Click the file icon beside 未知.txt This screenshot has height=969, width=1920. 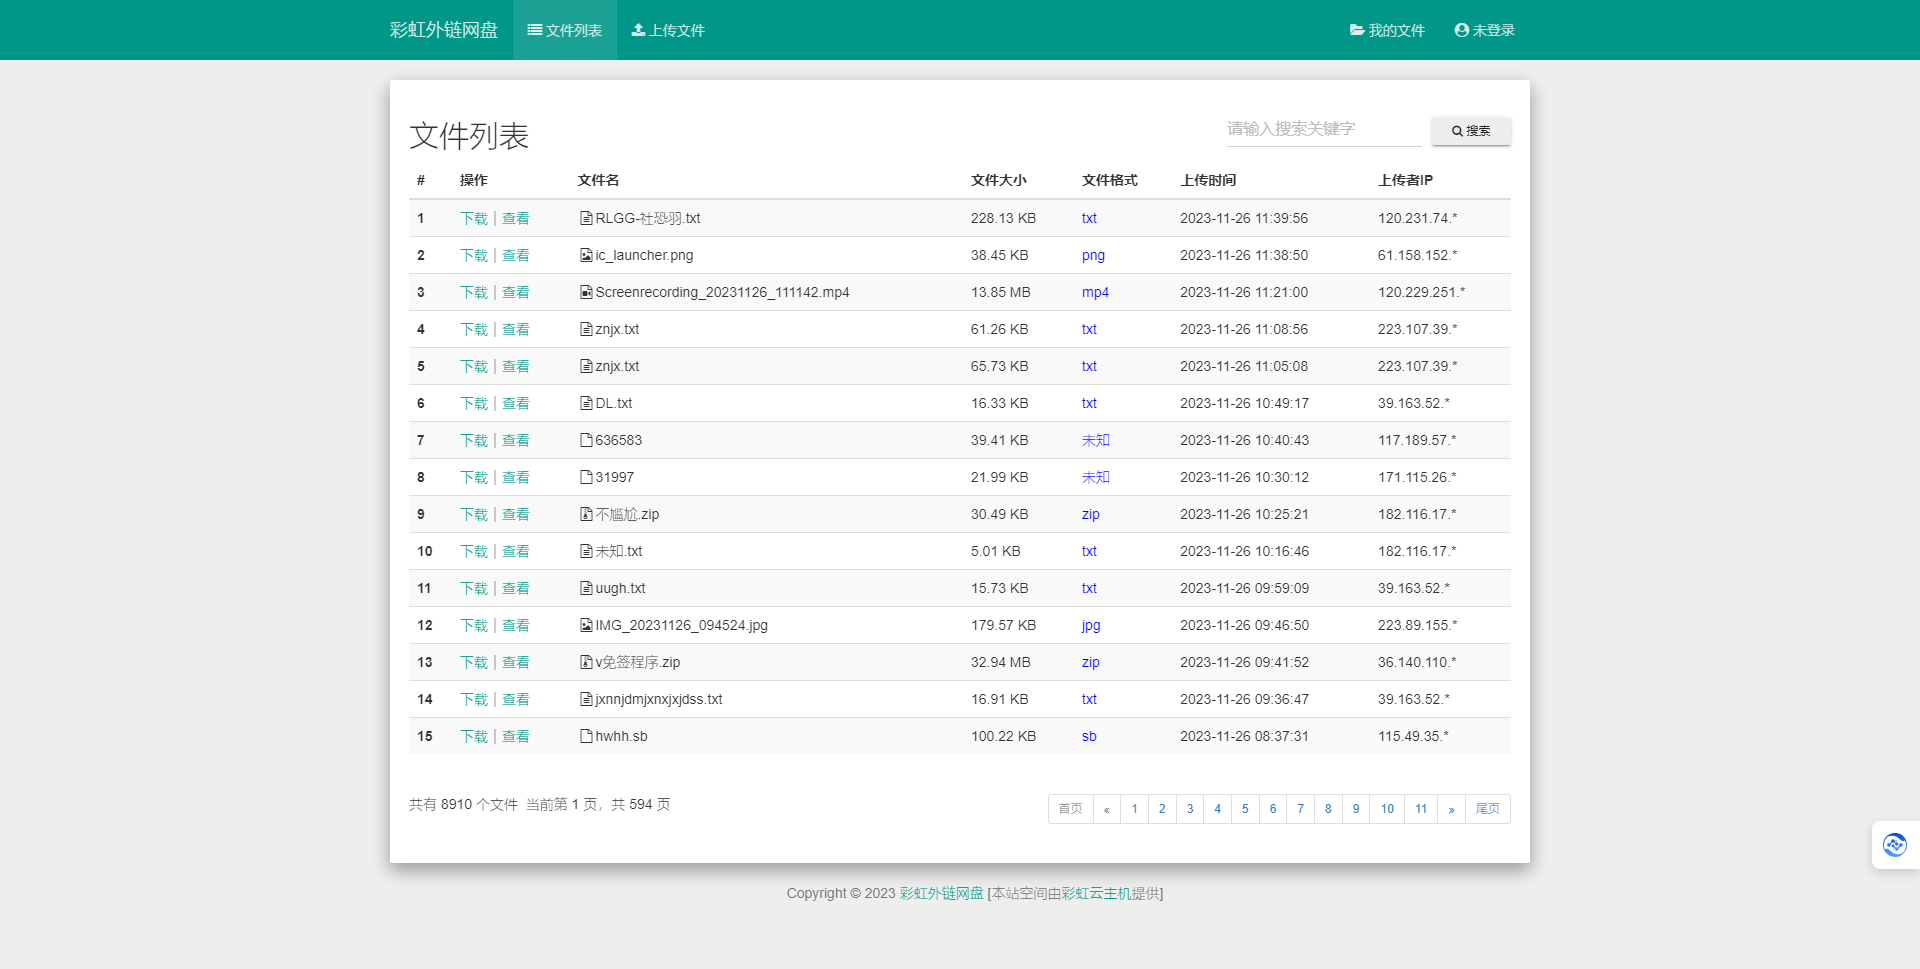[x=586, y=551]
